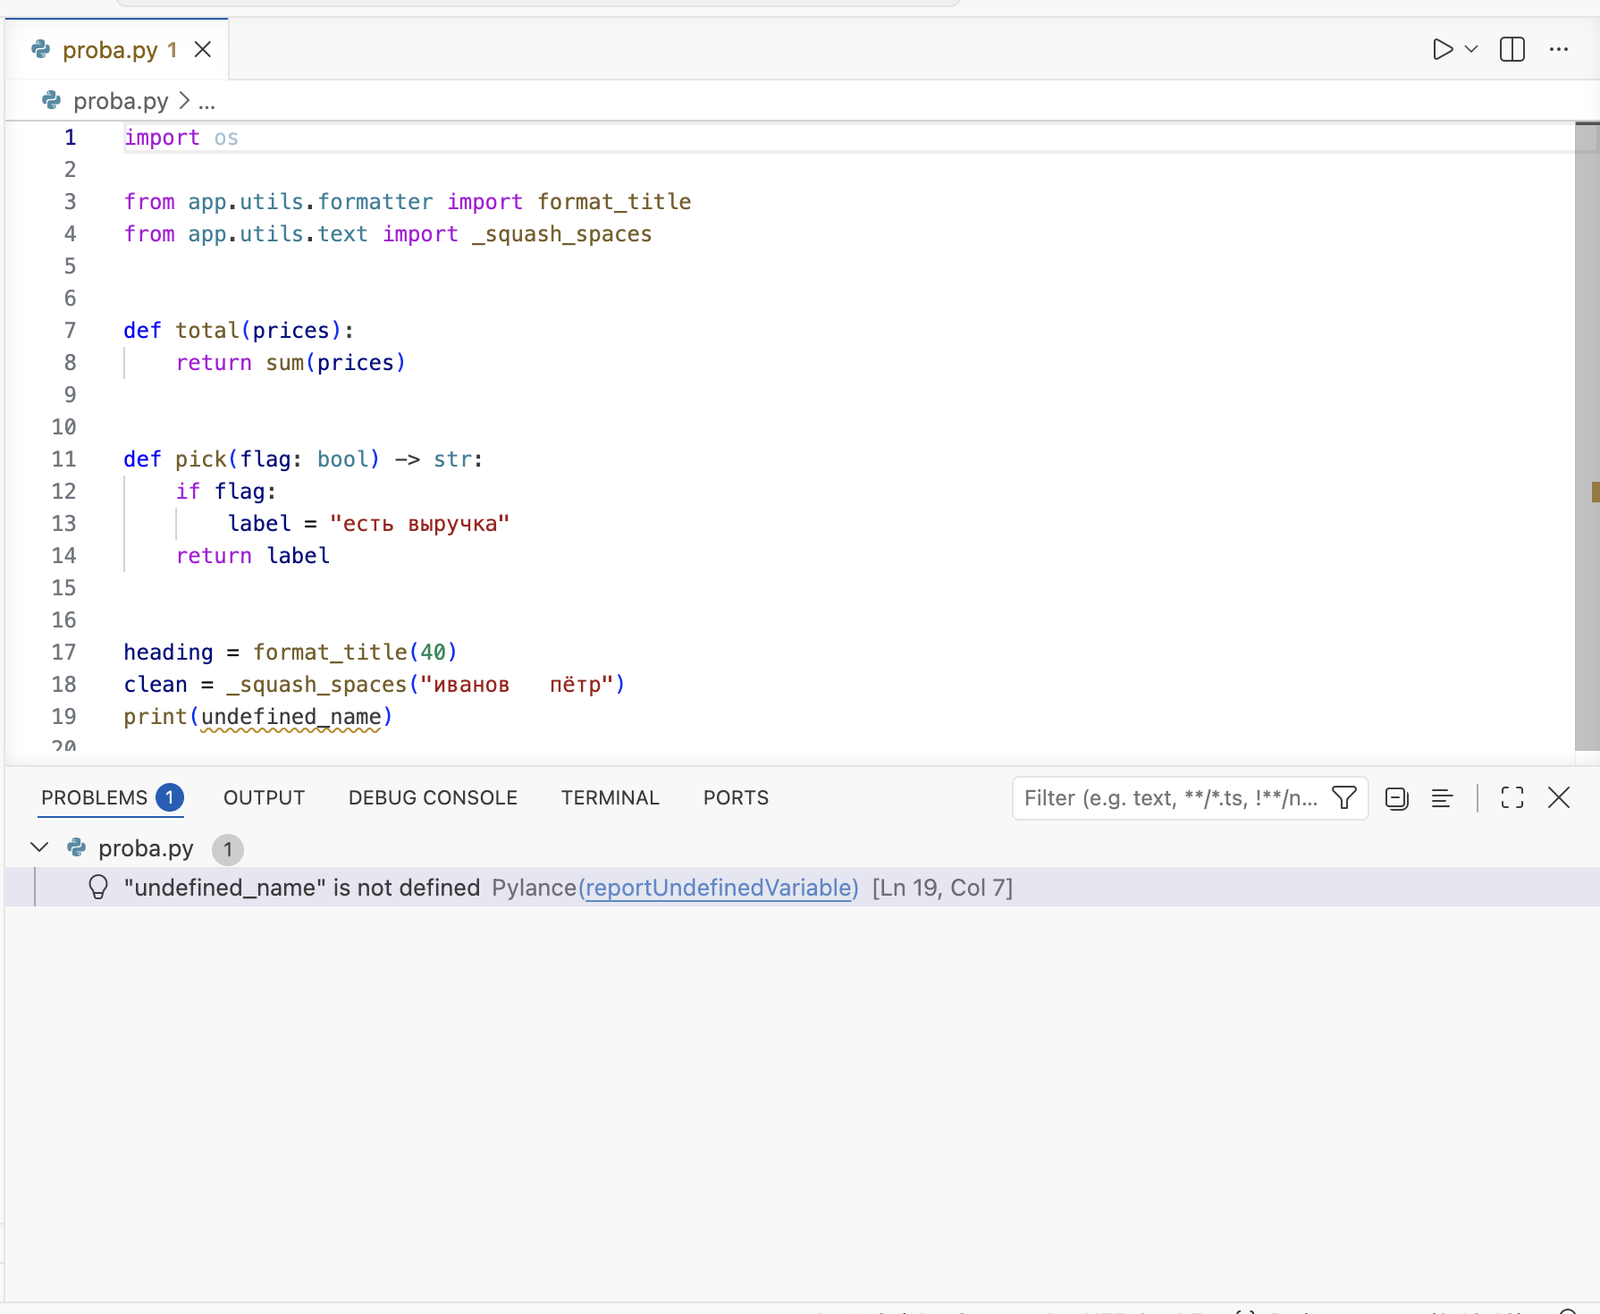
Task: Collapse the proba.py problems group
Action: 40,847
